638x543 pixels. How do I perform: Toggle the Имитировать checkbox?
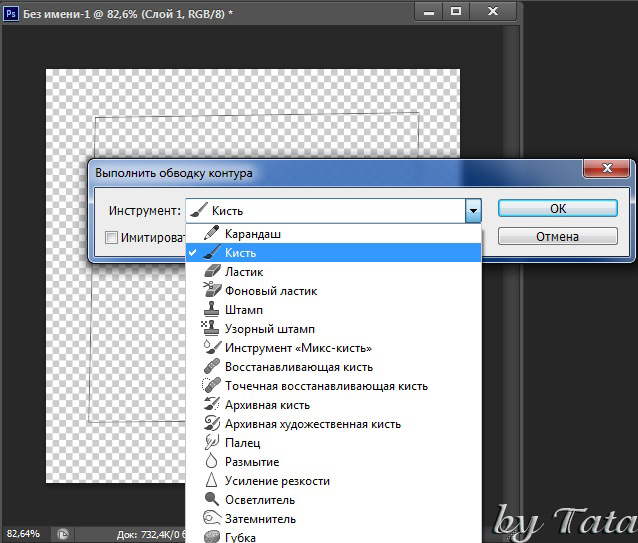(x=111, y=237)
